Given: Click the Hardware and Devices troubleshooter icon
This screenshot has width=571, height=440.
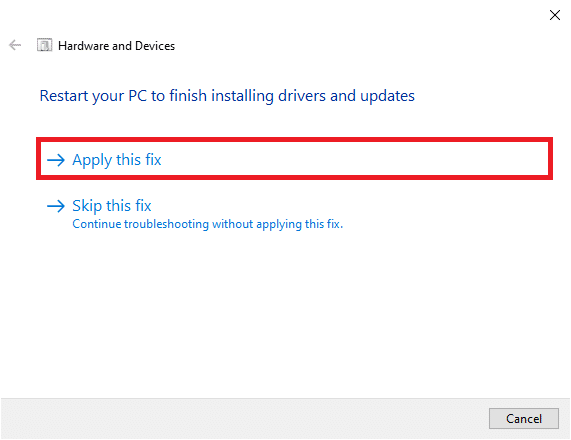Looking at the screenshot, I should (44, 46).
